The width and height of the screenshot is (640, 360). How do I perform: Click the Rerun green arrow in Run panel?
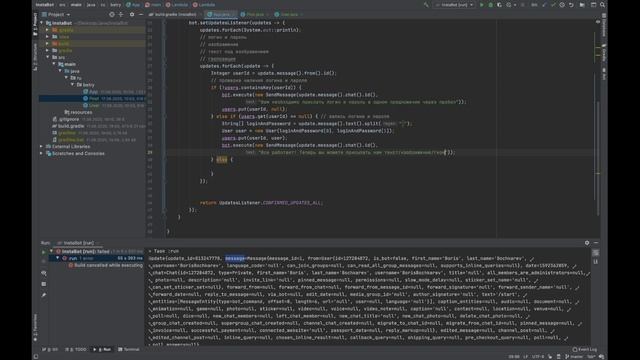44,252
